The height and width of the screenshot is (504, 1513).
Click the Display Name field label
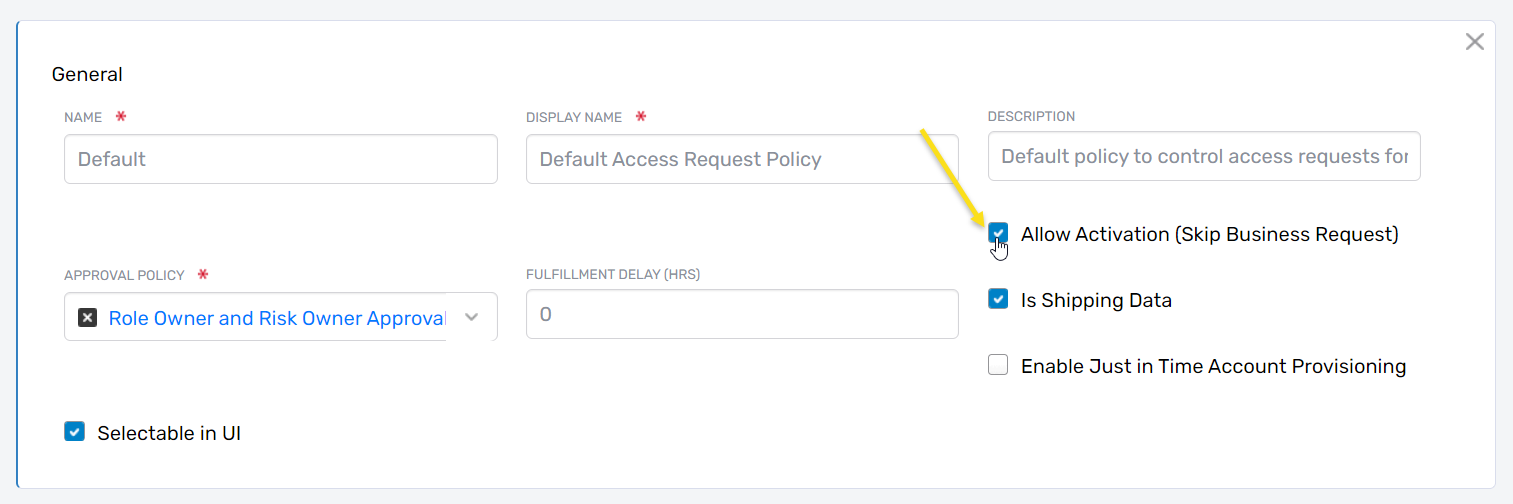pos(573,117)
